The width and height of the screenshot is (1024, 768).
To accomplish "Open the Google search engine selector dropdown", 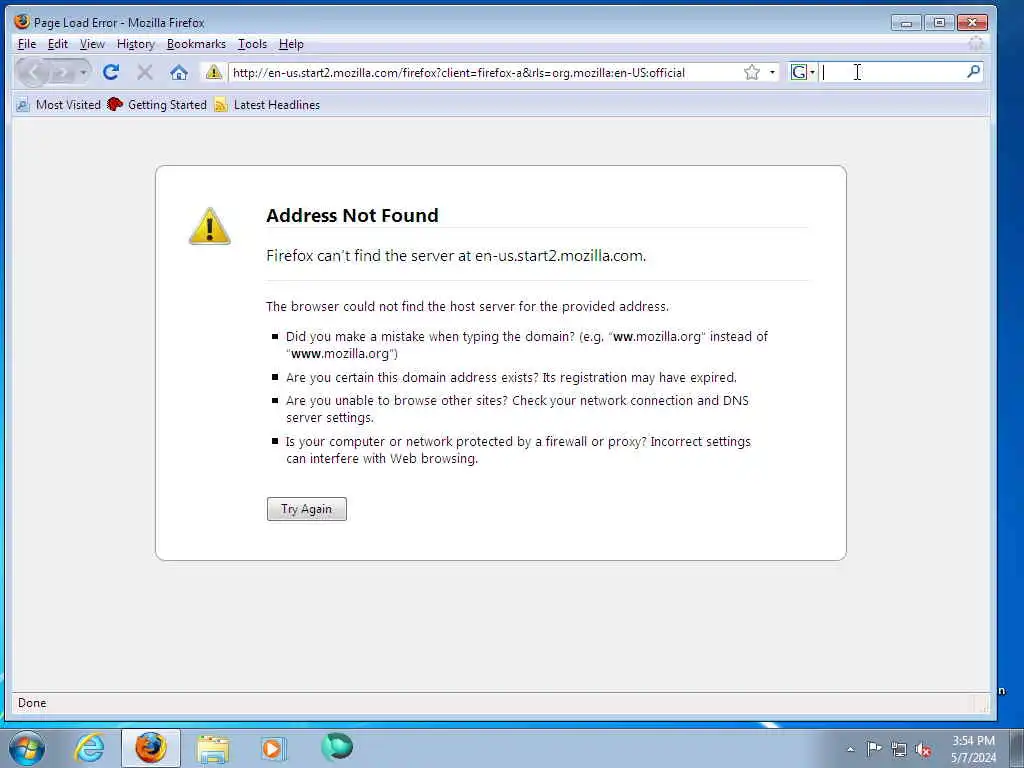I will point(803,72).
